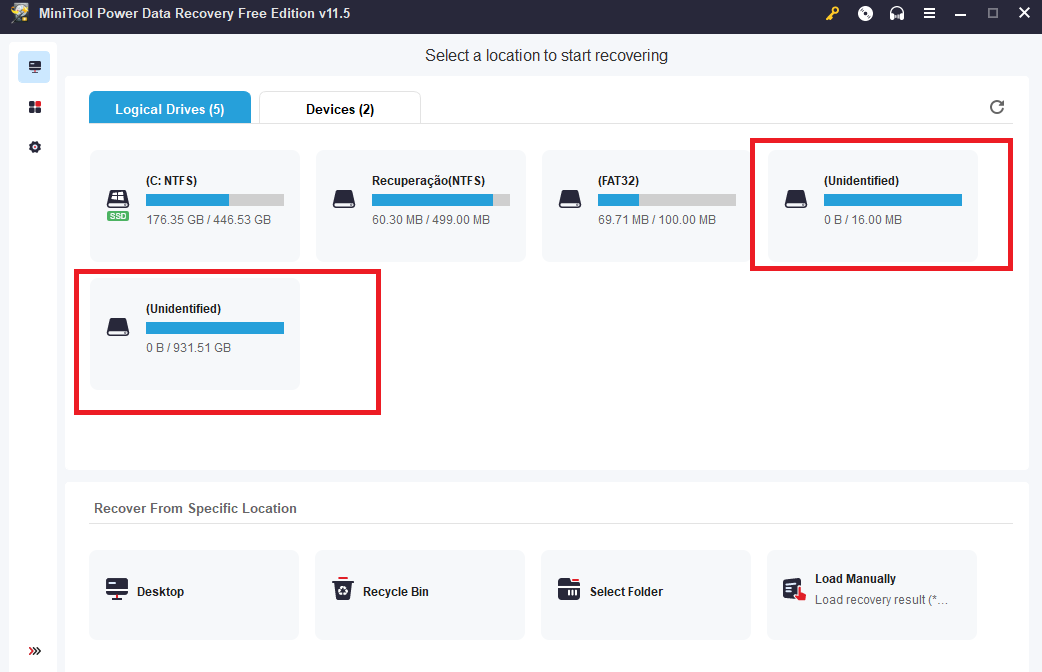1042x672 pixels.
Task: Choose Select Folder label
Action: [x=626, y=592]
